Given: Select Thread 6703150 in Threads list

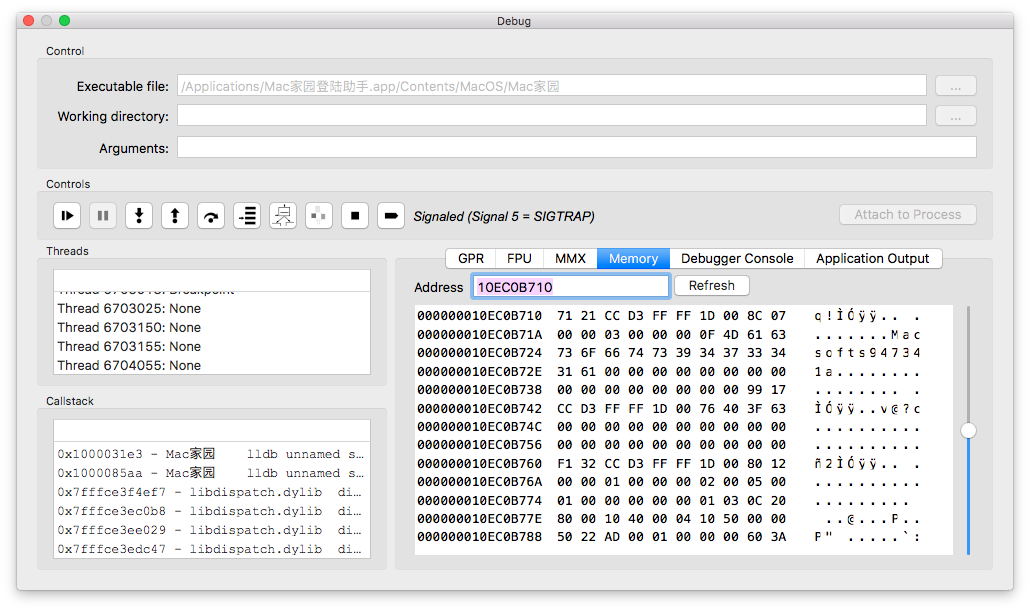Looking at the screenshot, I should [129, 328].
